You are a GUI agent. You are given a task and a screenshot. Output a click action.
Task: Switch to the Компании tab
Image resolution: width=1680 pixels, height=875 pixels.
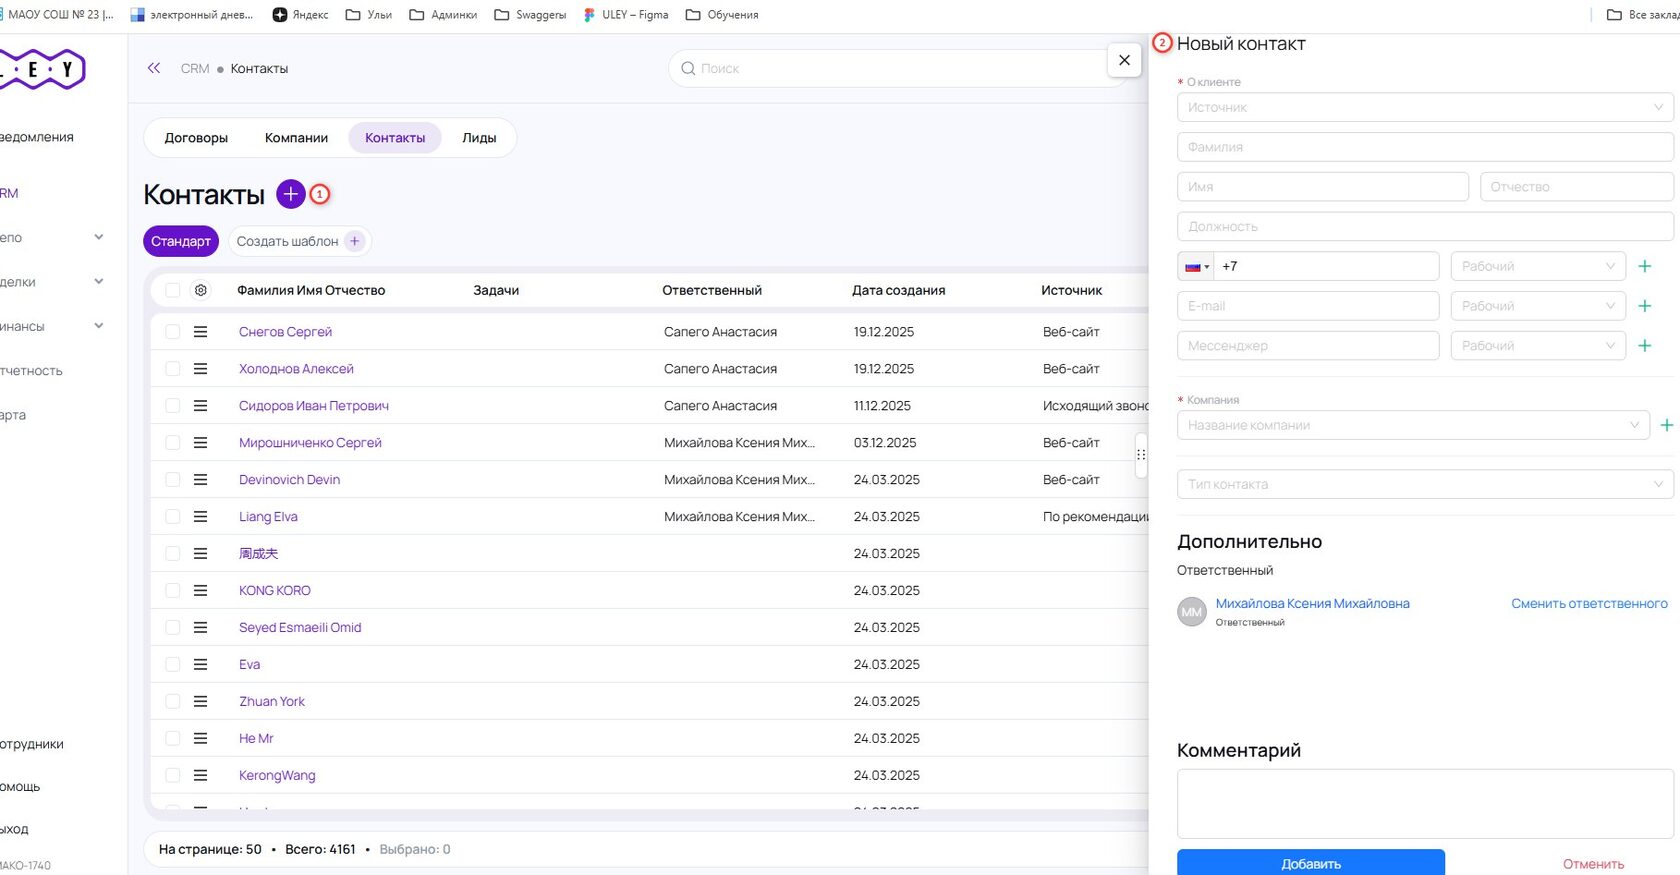296,138
